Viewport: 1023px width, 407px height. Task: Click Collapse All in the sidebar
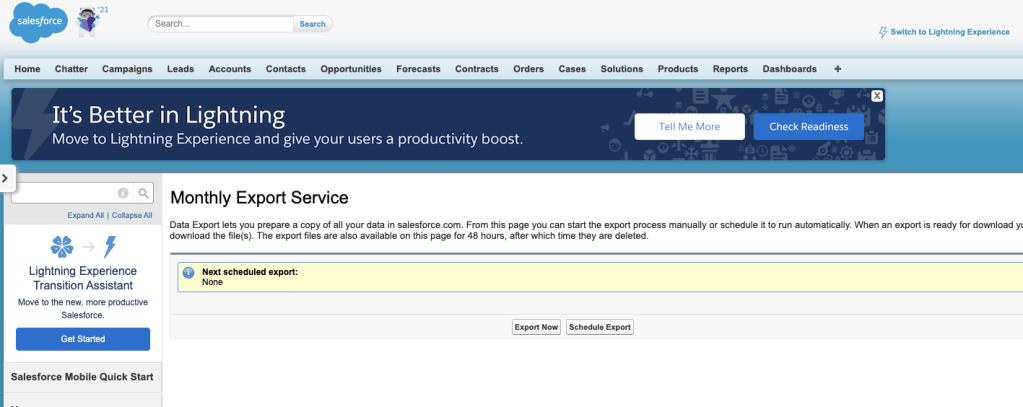tap(132, 215)
